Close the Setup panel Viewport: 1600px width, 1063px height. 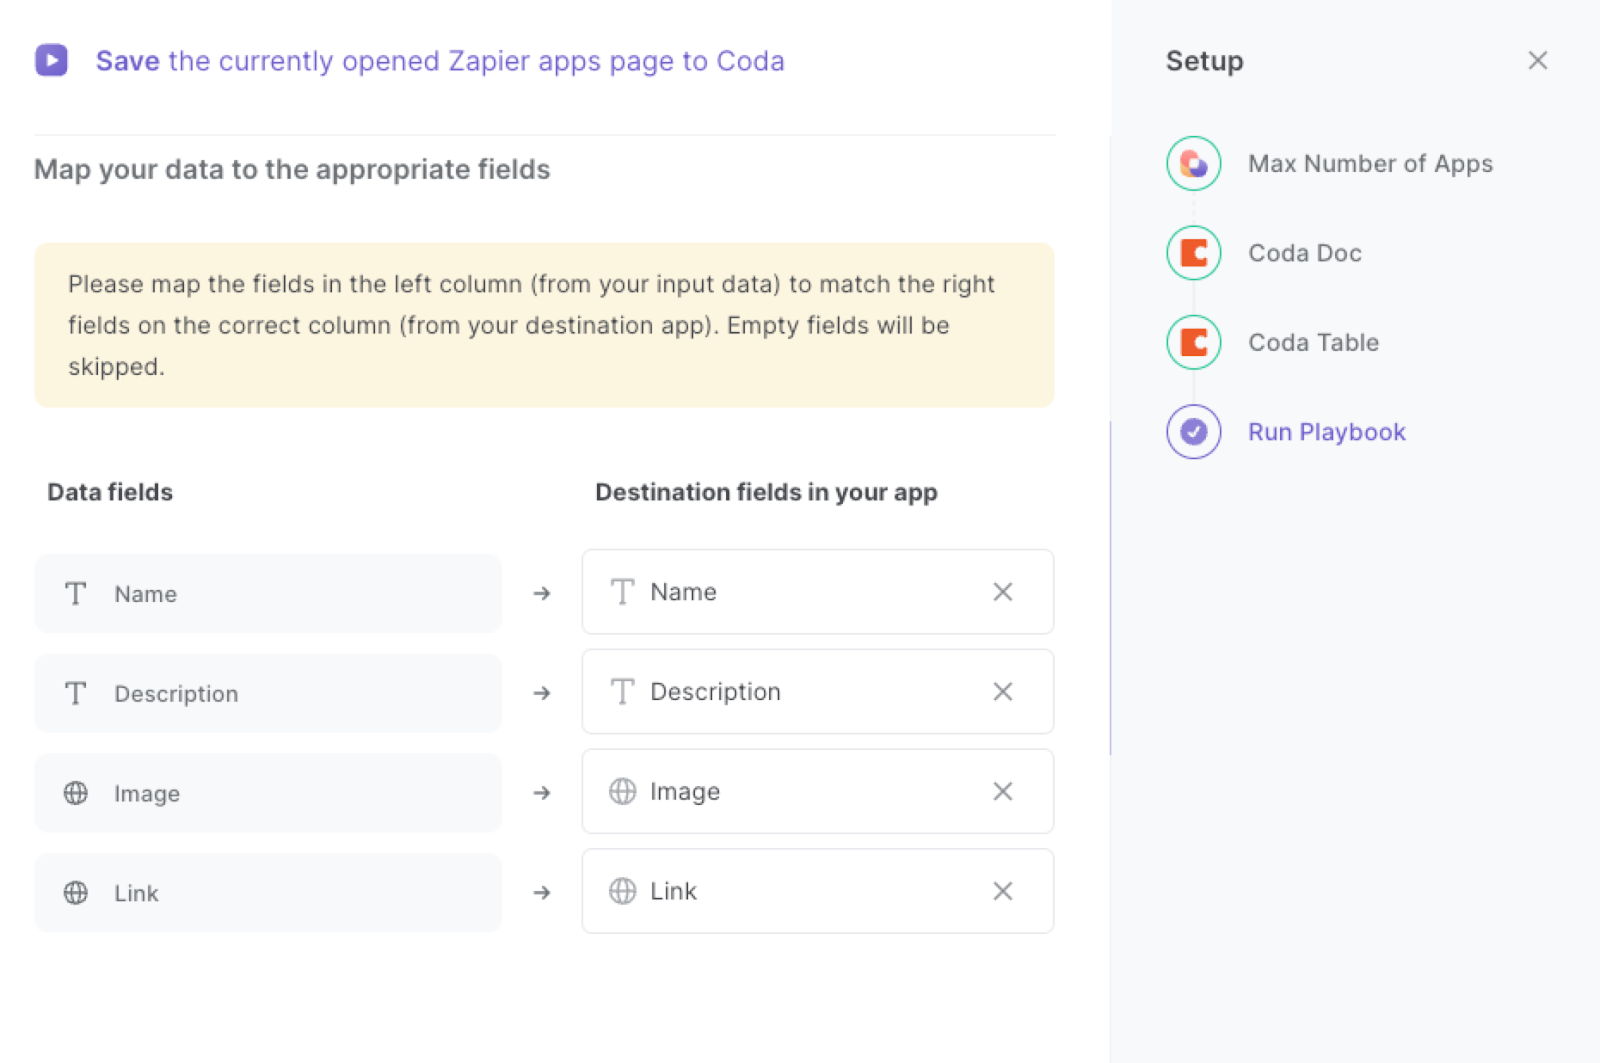(1538, 61)
